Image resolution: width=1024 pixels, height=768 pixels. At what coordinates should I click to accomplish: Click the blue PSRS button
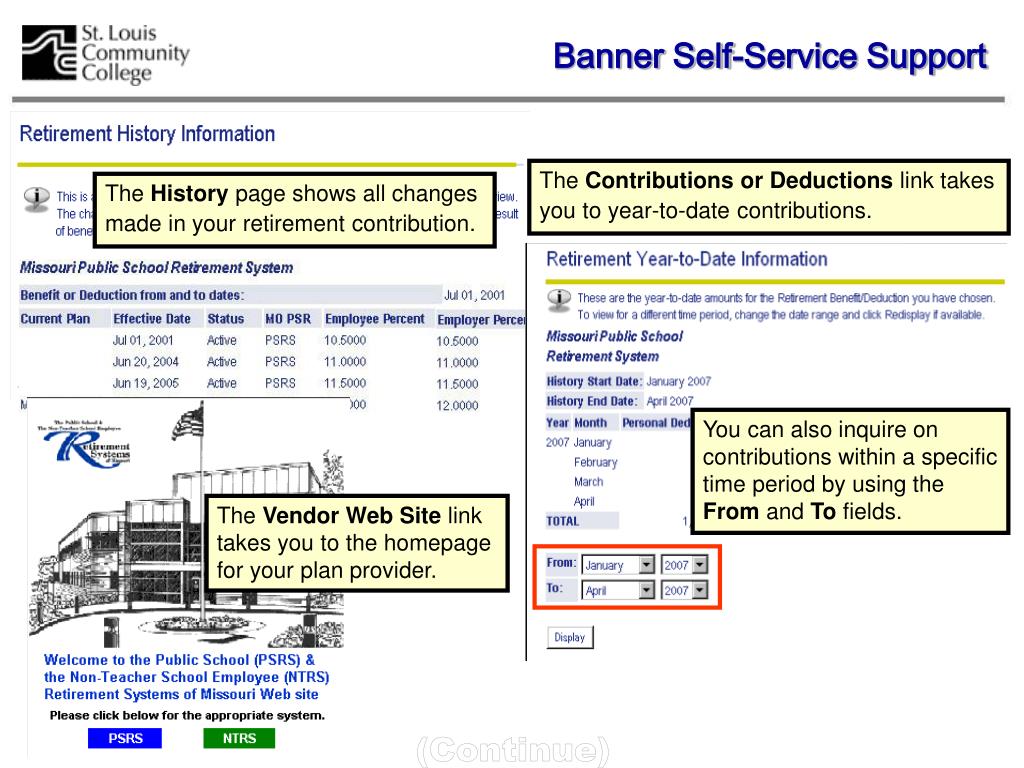[125, 739]
